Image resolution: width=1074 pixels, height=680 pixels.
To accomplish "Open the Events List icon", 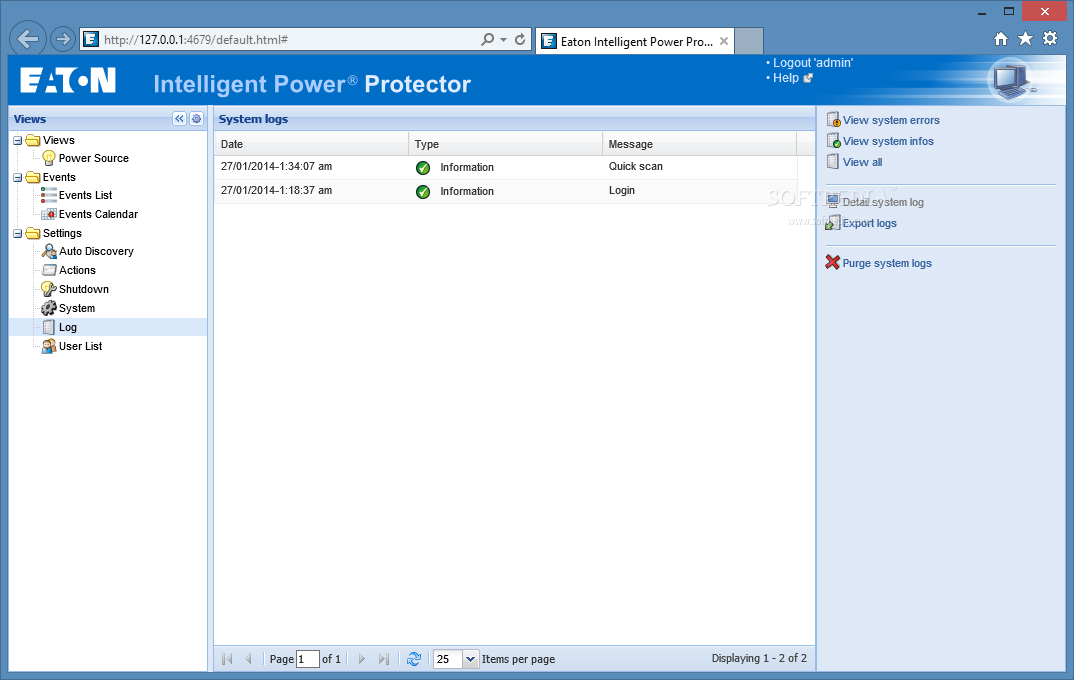I will (49, 195).
